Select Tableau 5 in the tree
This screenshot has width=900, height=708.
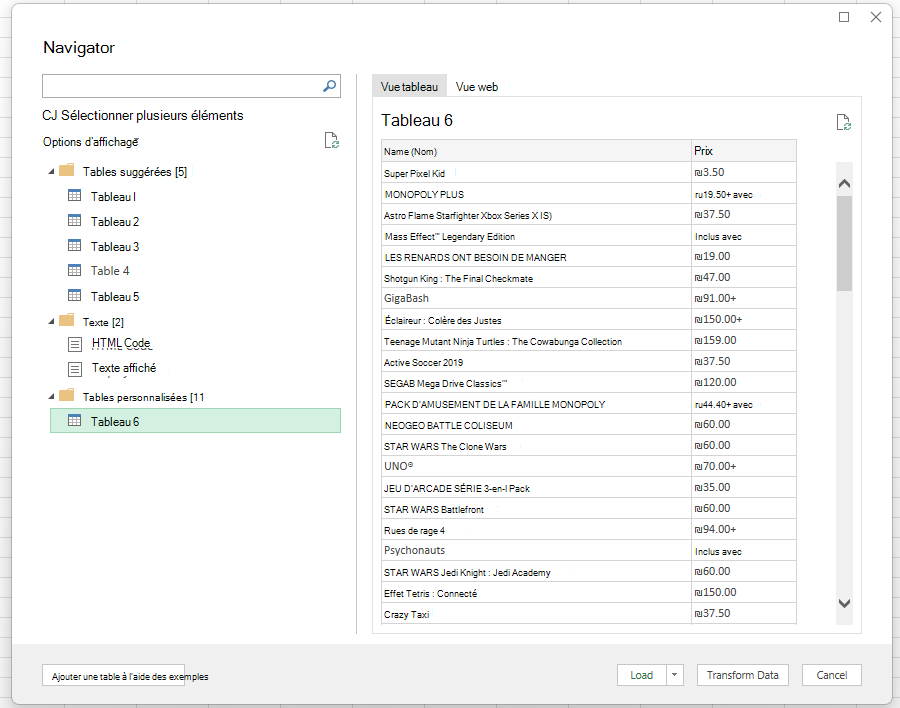coord(115,297)
